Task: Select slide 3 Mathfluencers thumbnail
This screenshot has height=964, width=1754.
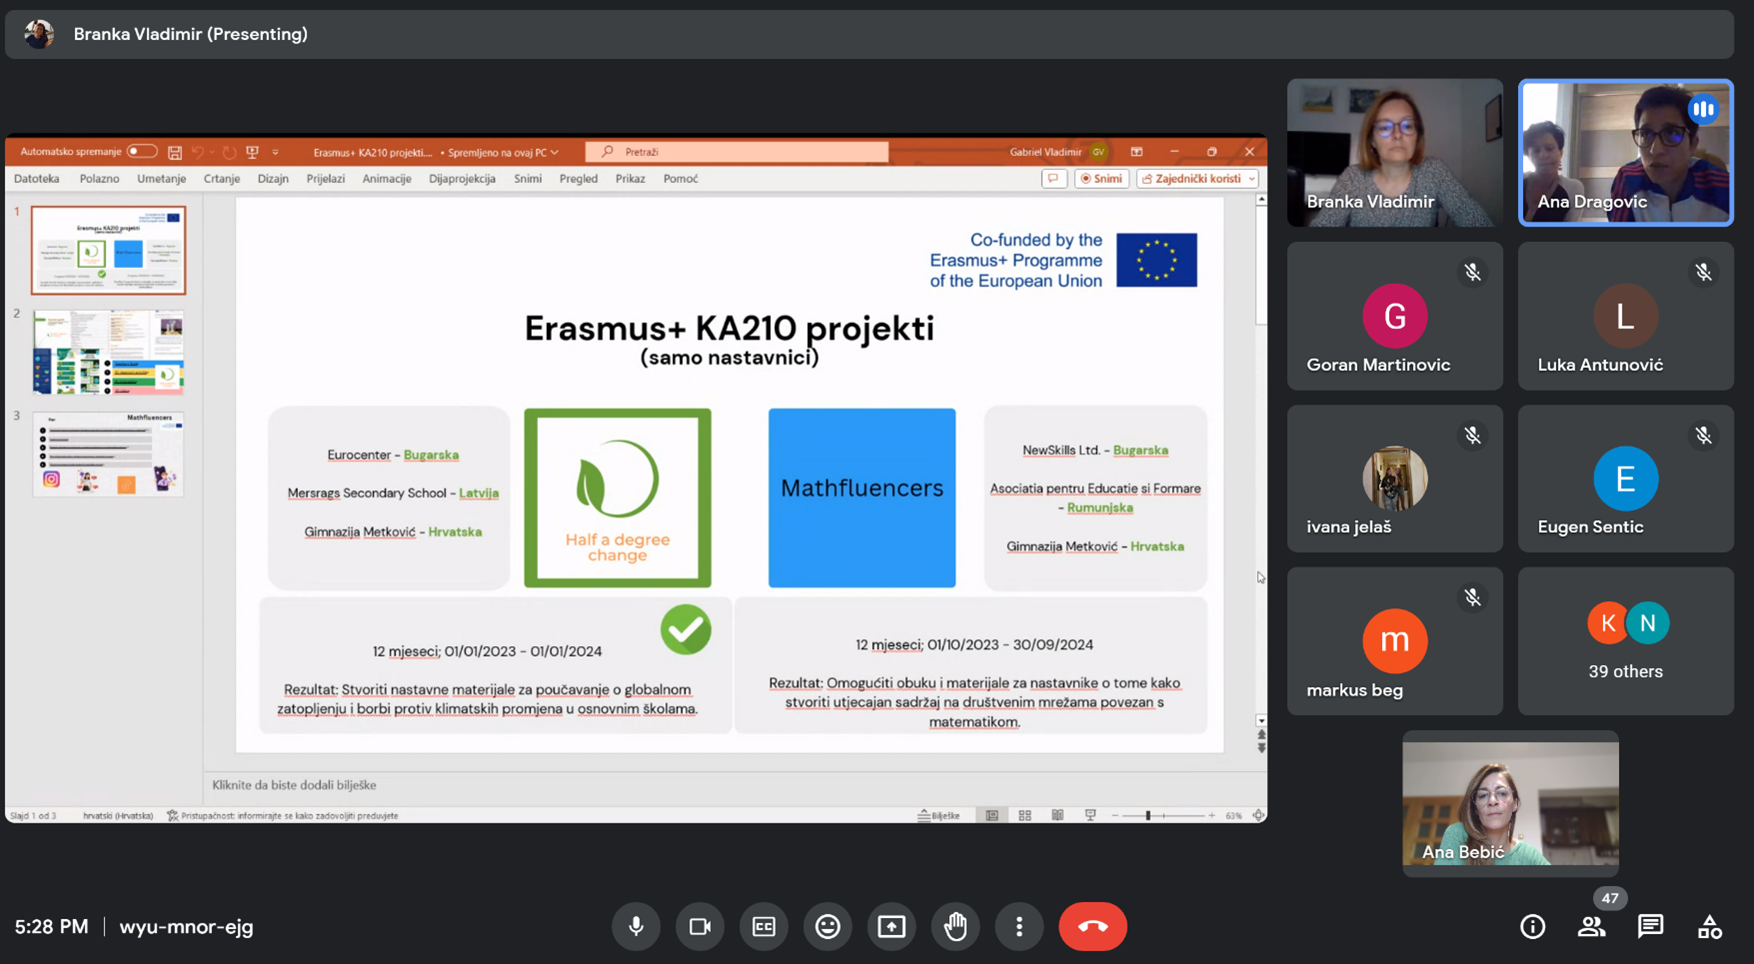Action: 108,454
